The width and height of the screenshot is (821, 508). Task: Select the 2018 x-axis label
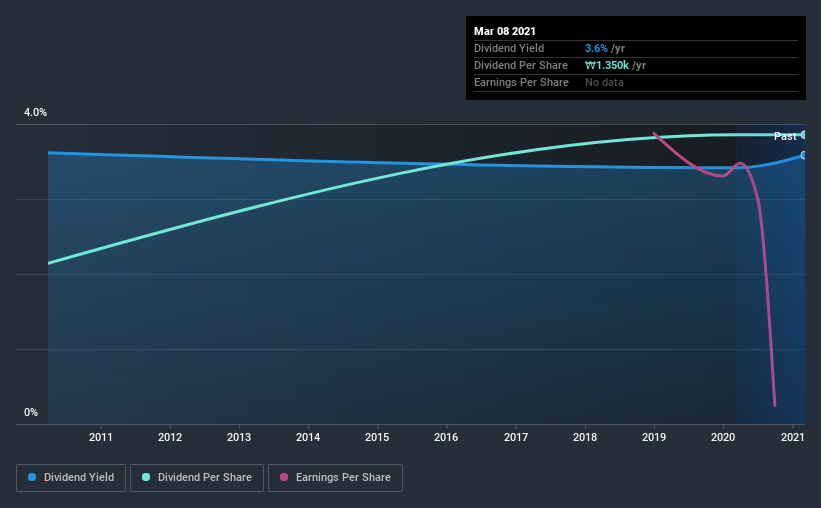(x=585, y=437)
